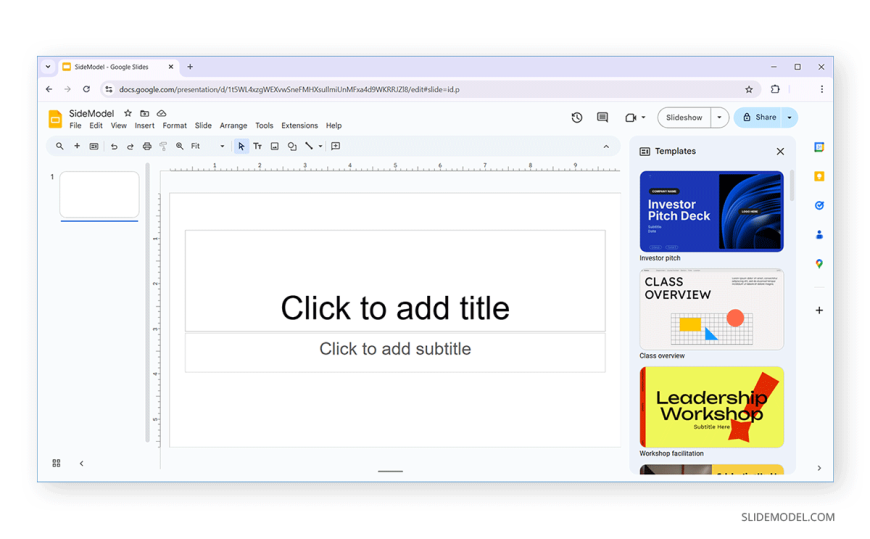The image size is (870, 539).
Task: Select the Class Overview template
Action: [x=711, y=309]
